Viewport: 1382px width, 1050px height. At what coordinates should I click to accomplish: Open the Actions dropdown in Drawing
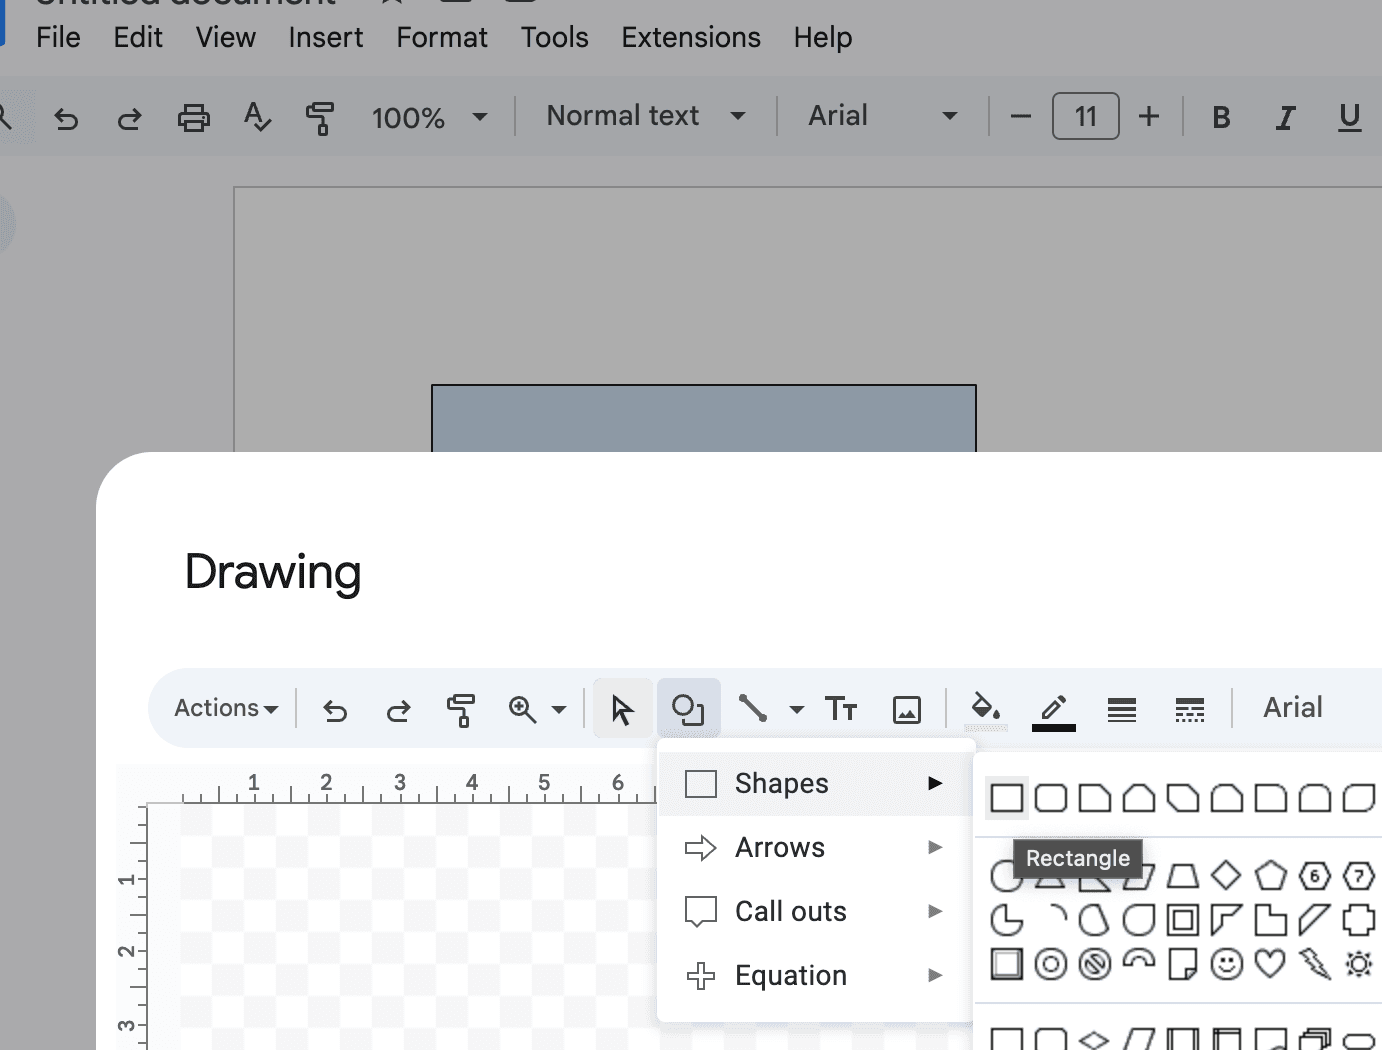tap(226, 708)
